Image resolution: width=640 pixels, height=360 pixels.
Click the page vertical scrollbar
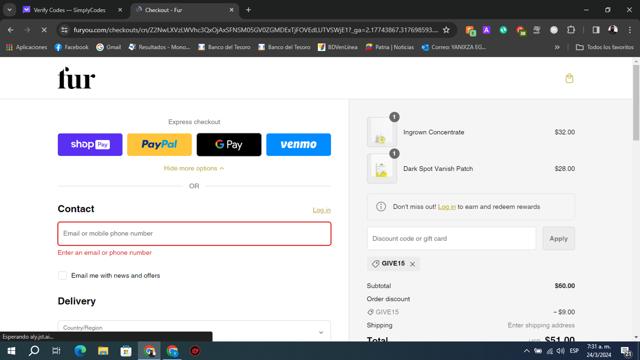tap(636, 102)
